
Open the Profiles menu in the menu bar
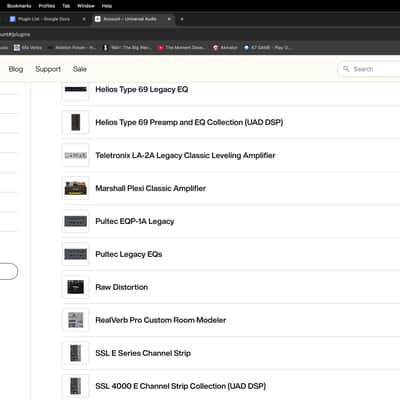point(47,6)
